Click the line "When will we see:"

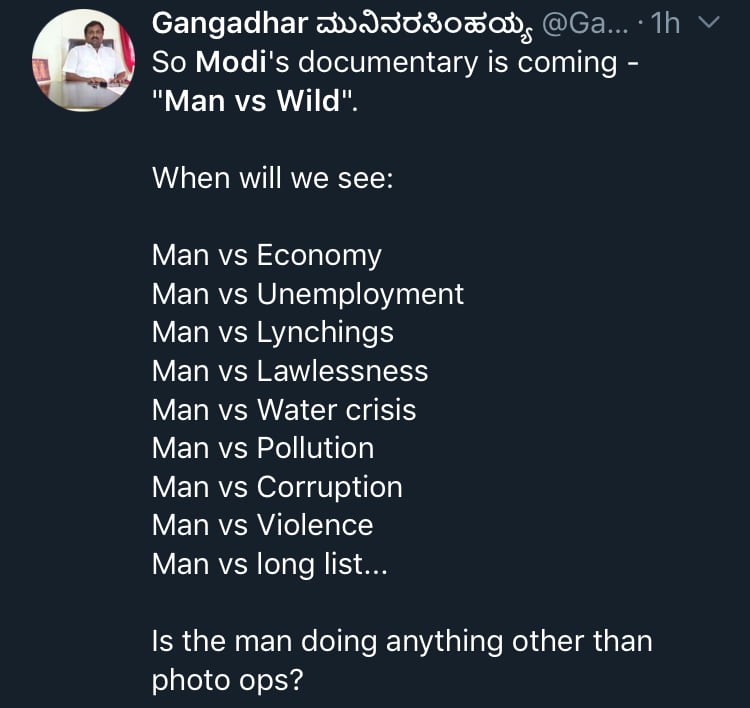pos(272,178)
